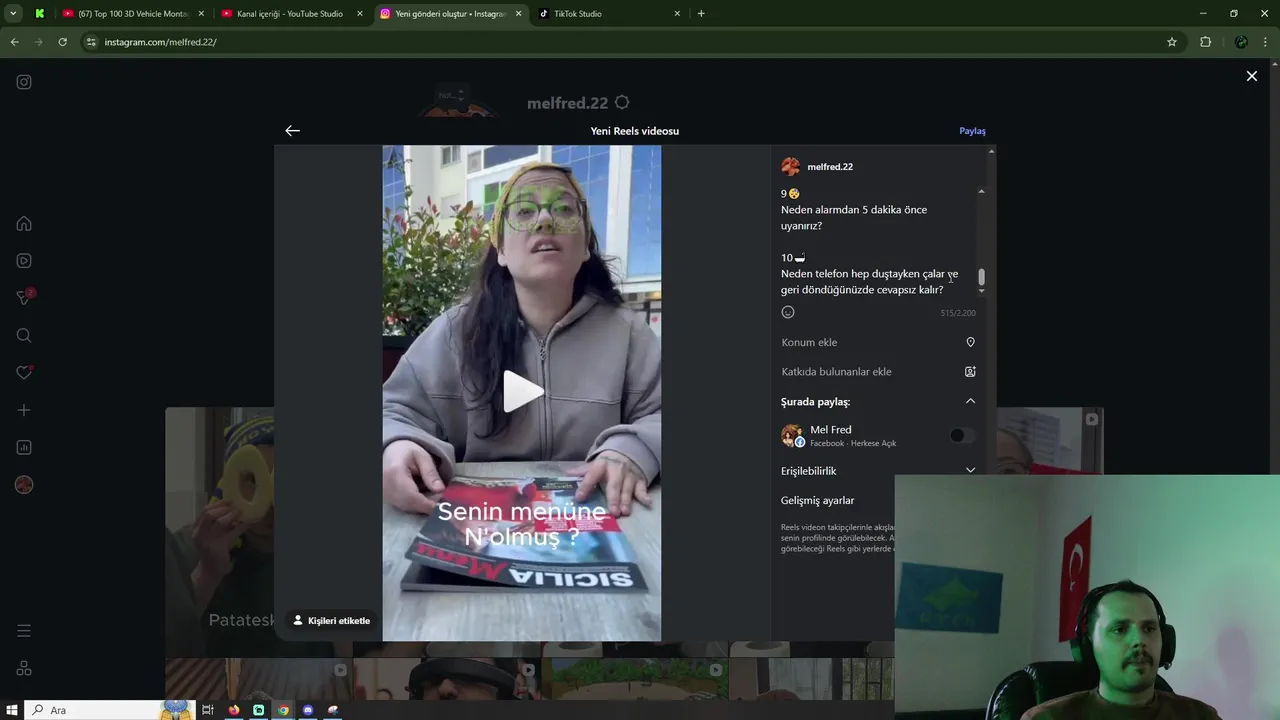Image resolution: width=1280 pixels, height=720 pixels.
Task: Click the Chrome icon in the taskbar
Action: (x=284, y=710)
